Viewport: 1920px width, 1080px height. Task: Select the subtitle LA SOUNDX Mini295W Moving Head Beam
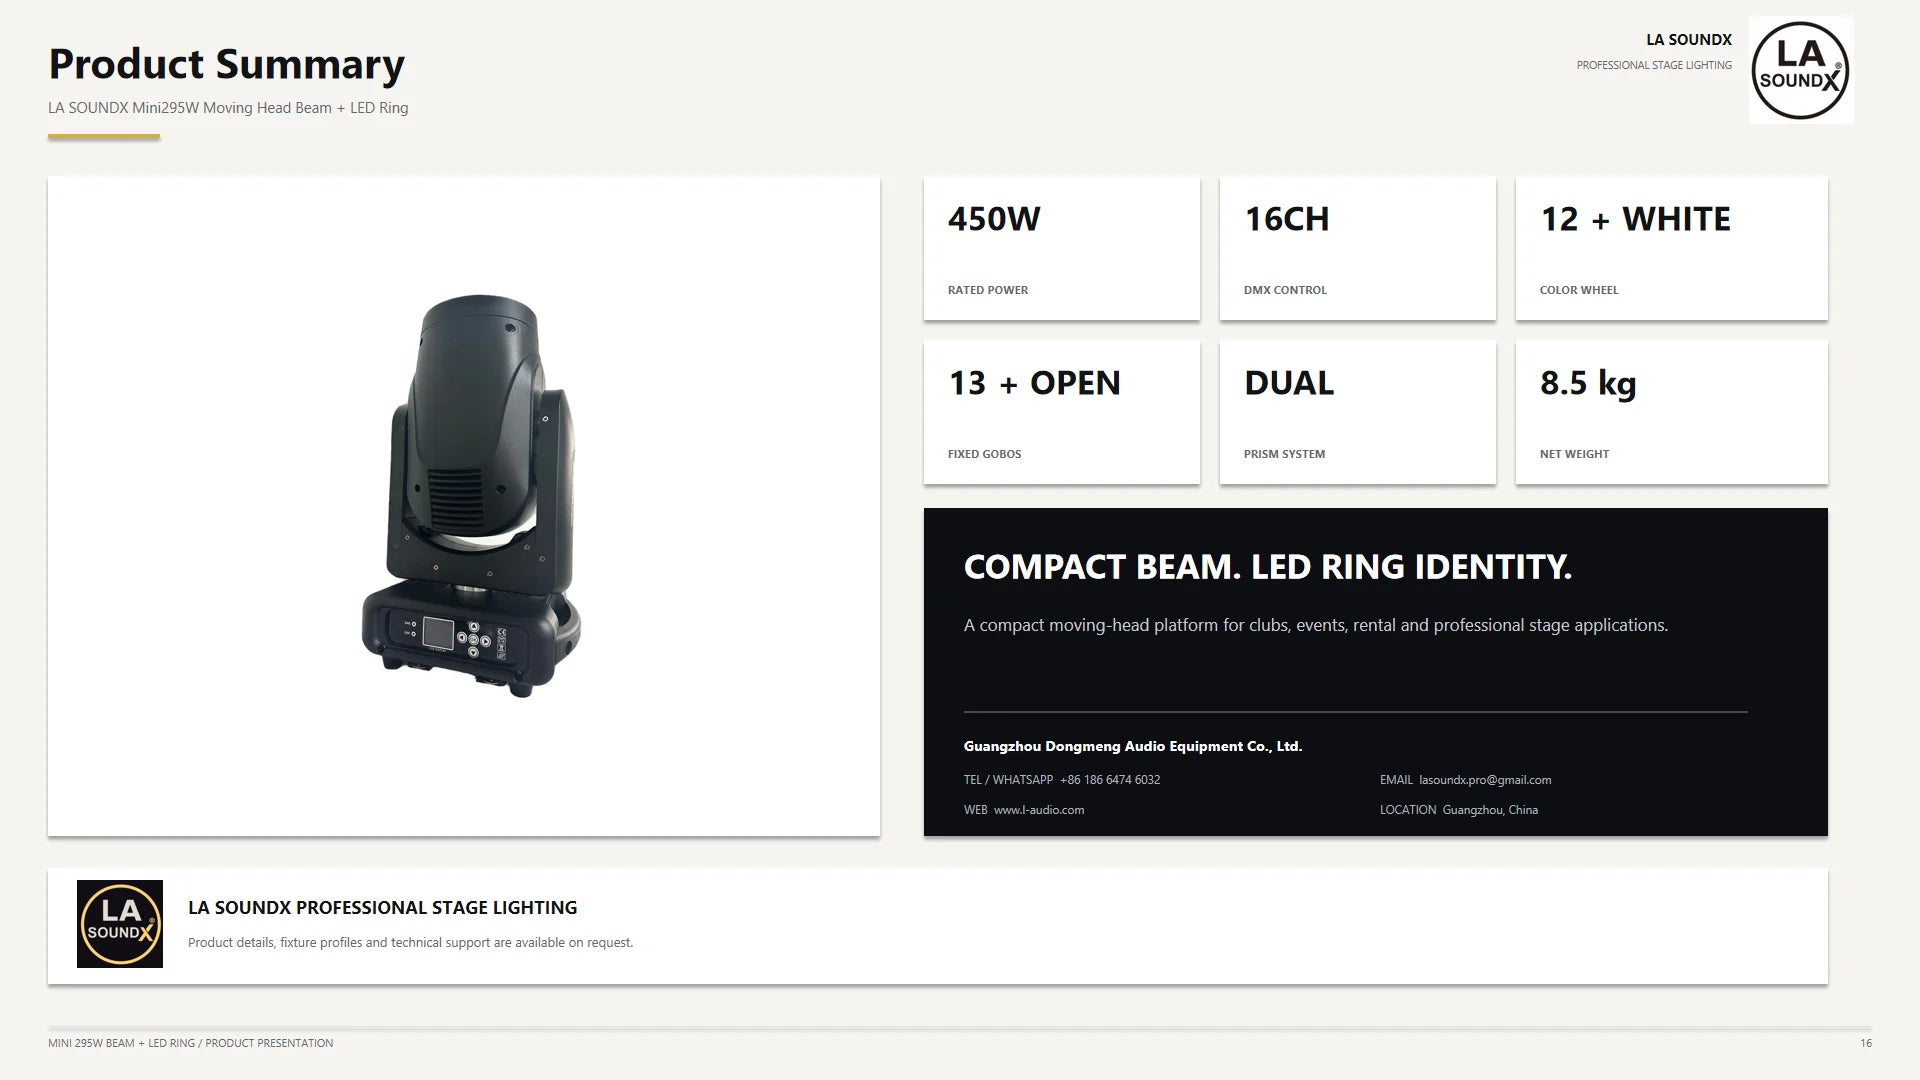coord(228,108)
